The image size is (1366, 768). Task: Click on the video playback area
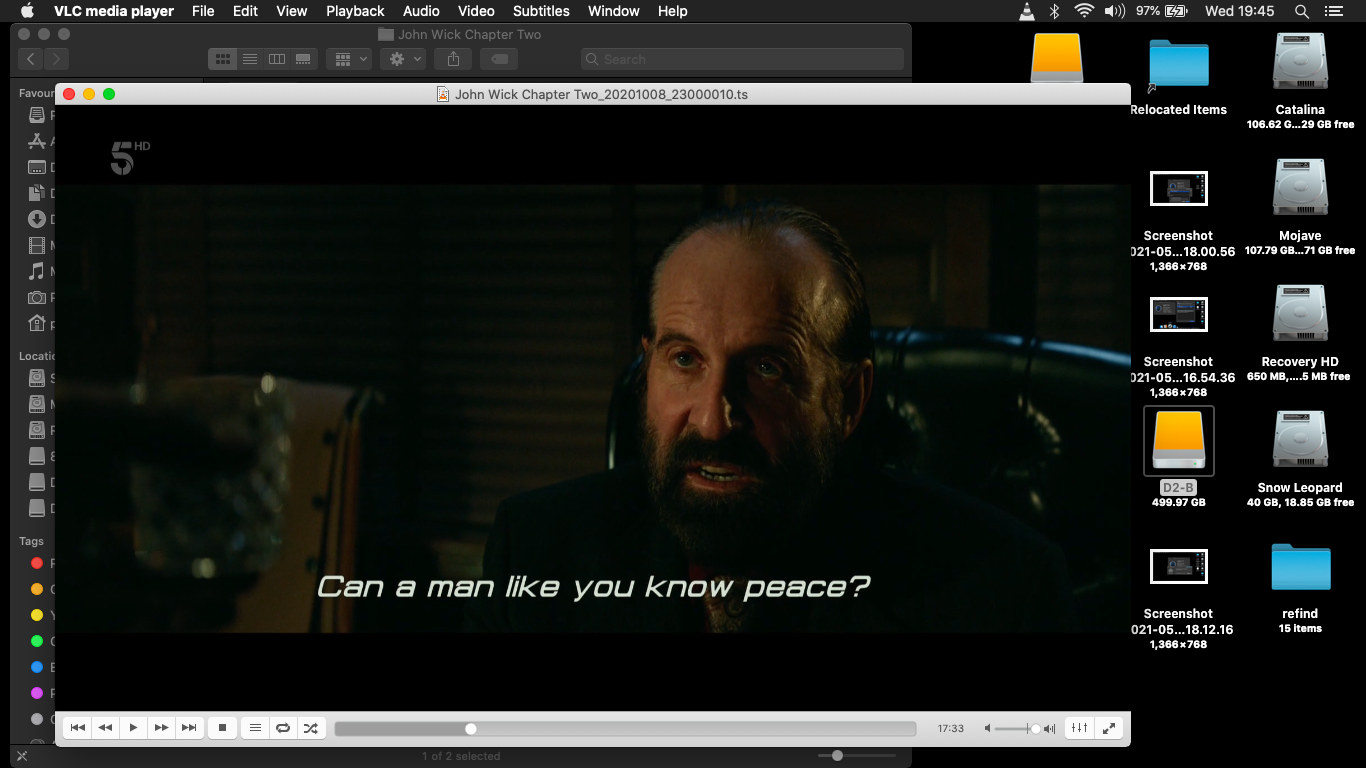593,408
